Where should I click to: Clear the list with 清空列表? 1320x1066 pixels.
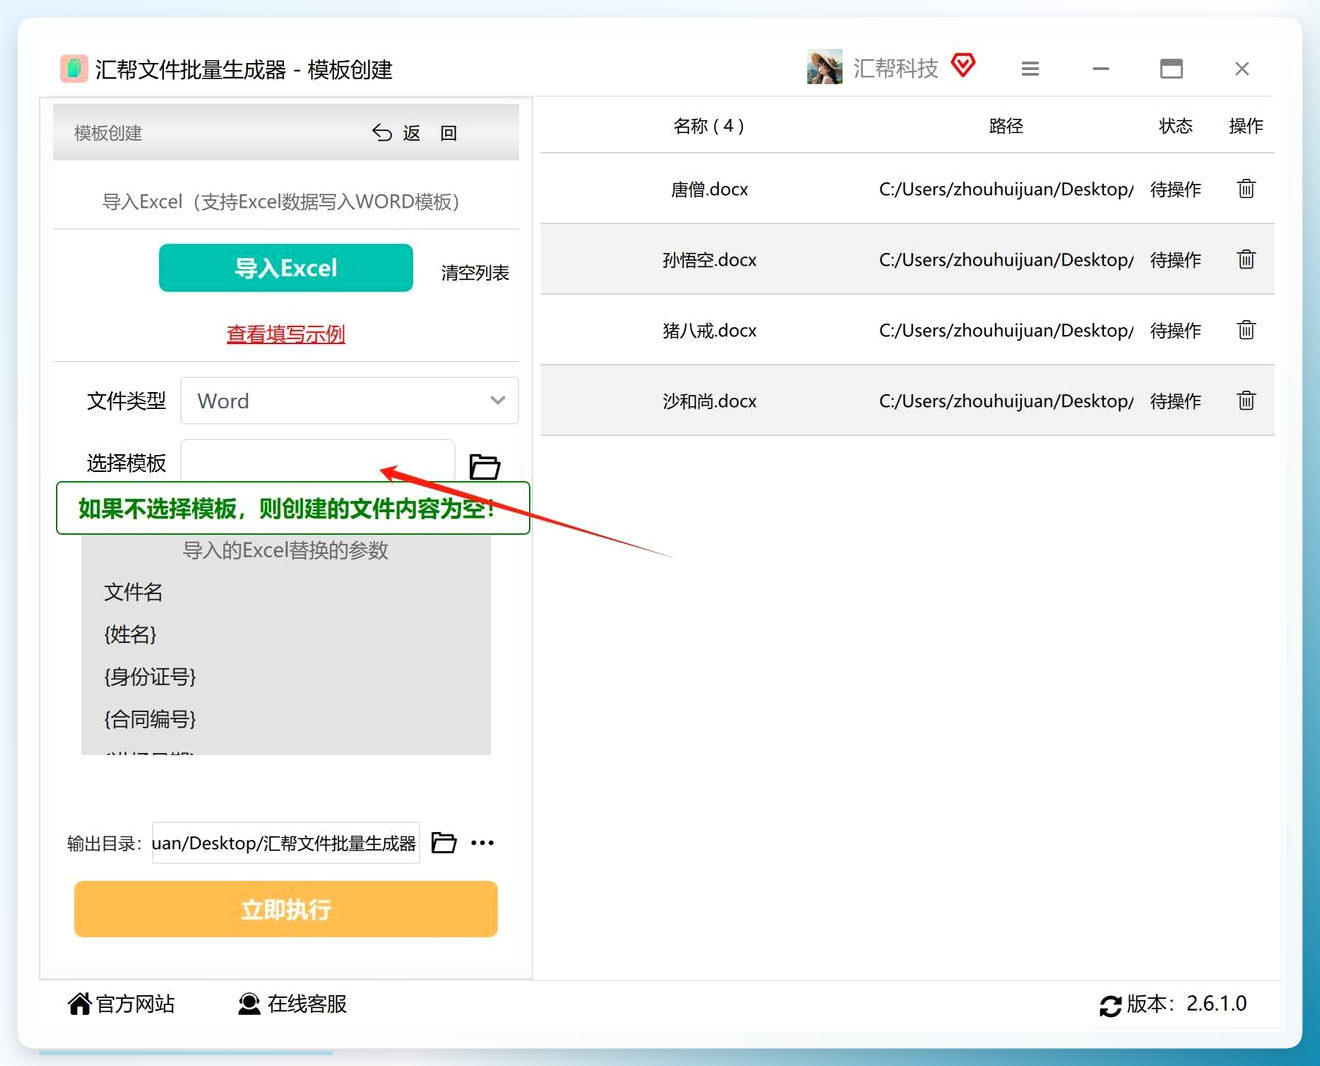[475, 273]
